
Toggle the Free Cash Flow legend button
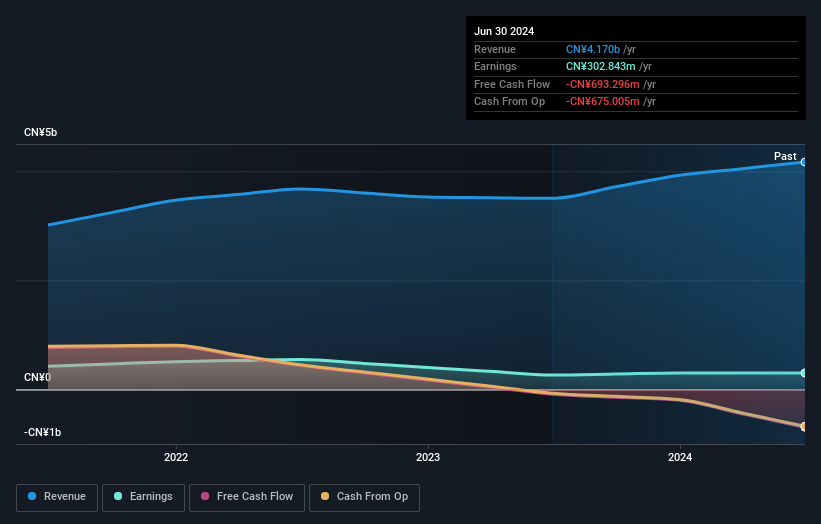tap(247, 497)
